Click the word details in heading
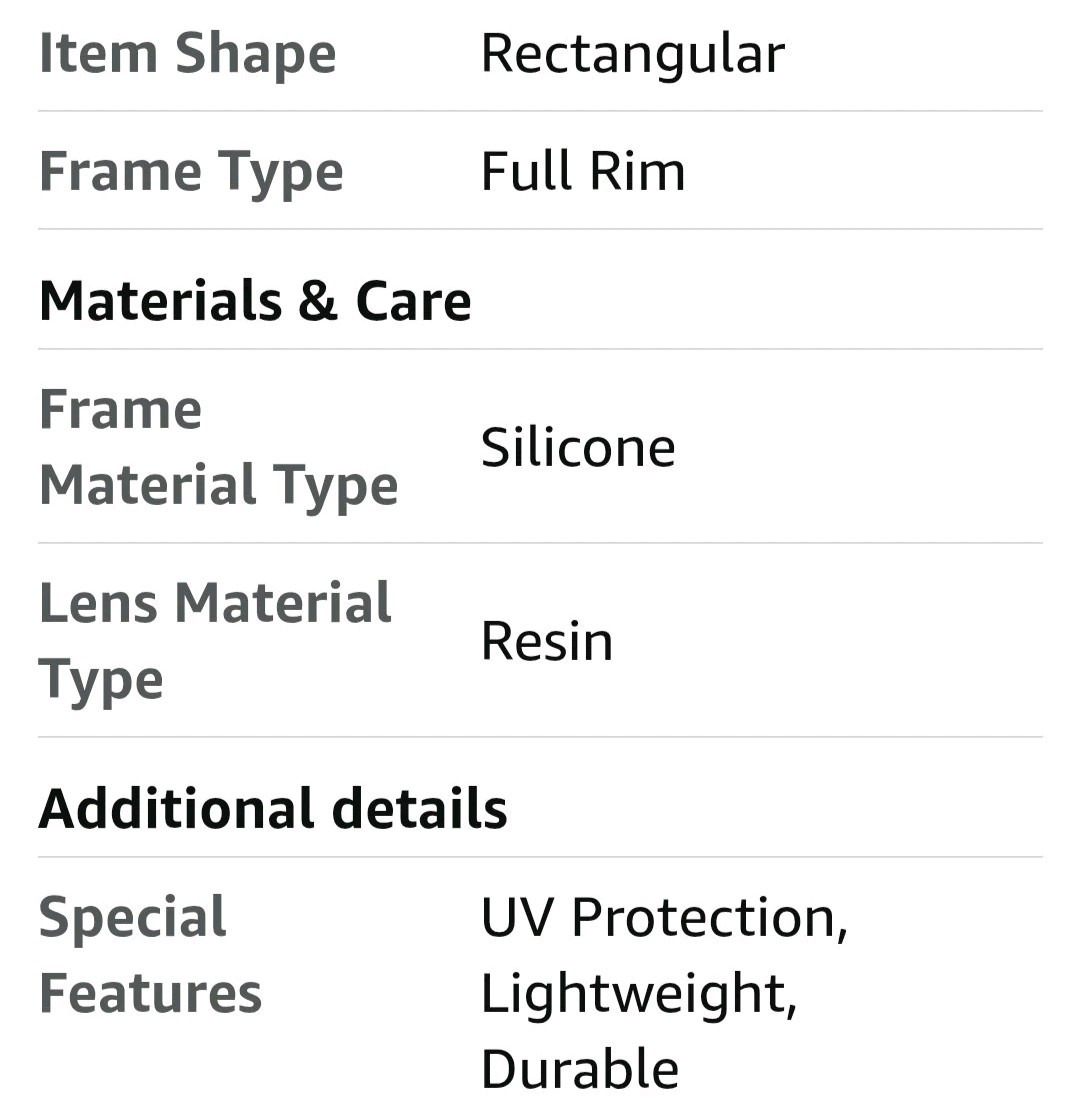This screenshot has height=1115, width=1079. point(420,808)
